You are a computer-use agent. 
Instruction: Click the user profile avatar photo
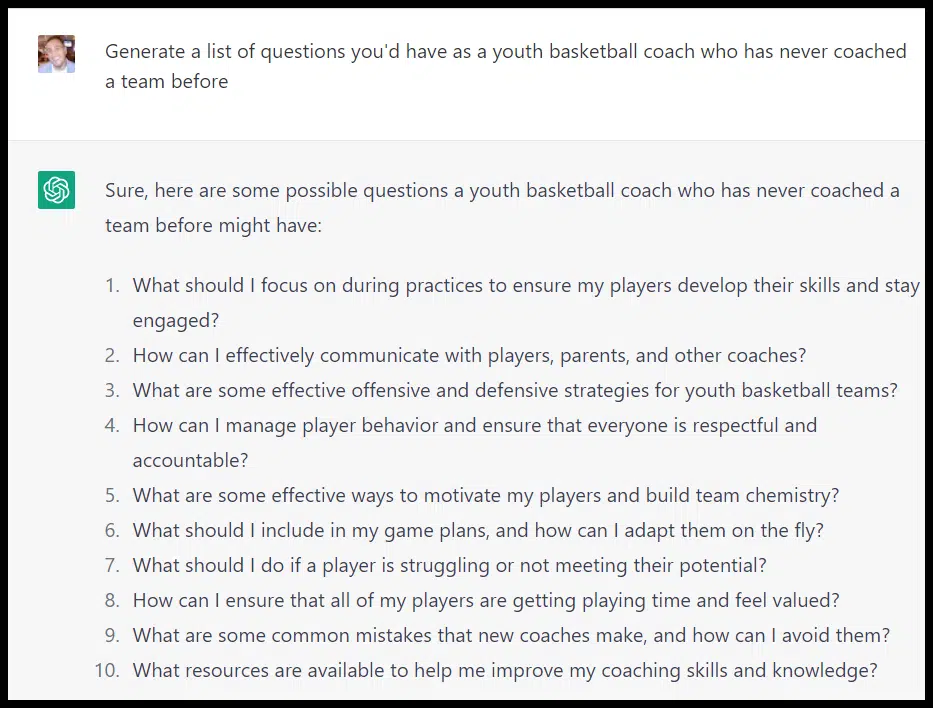tap(56, 54)
